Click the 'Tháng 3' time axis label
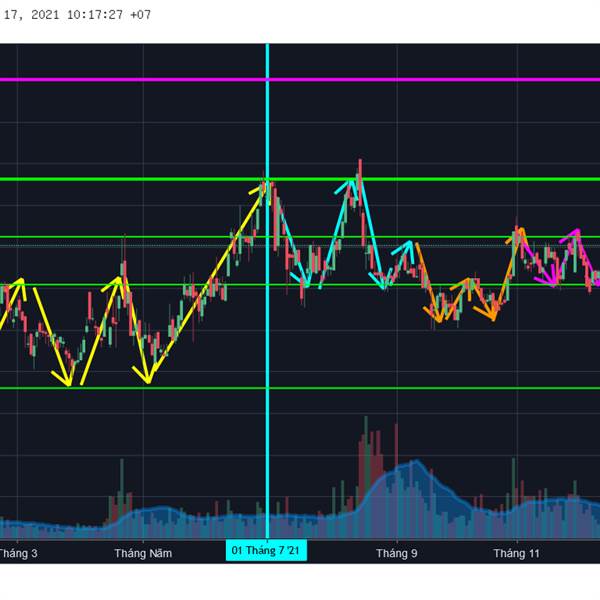 [18, 553]
